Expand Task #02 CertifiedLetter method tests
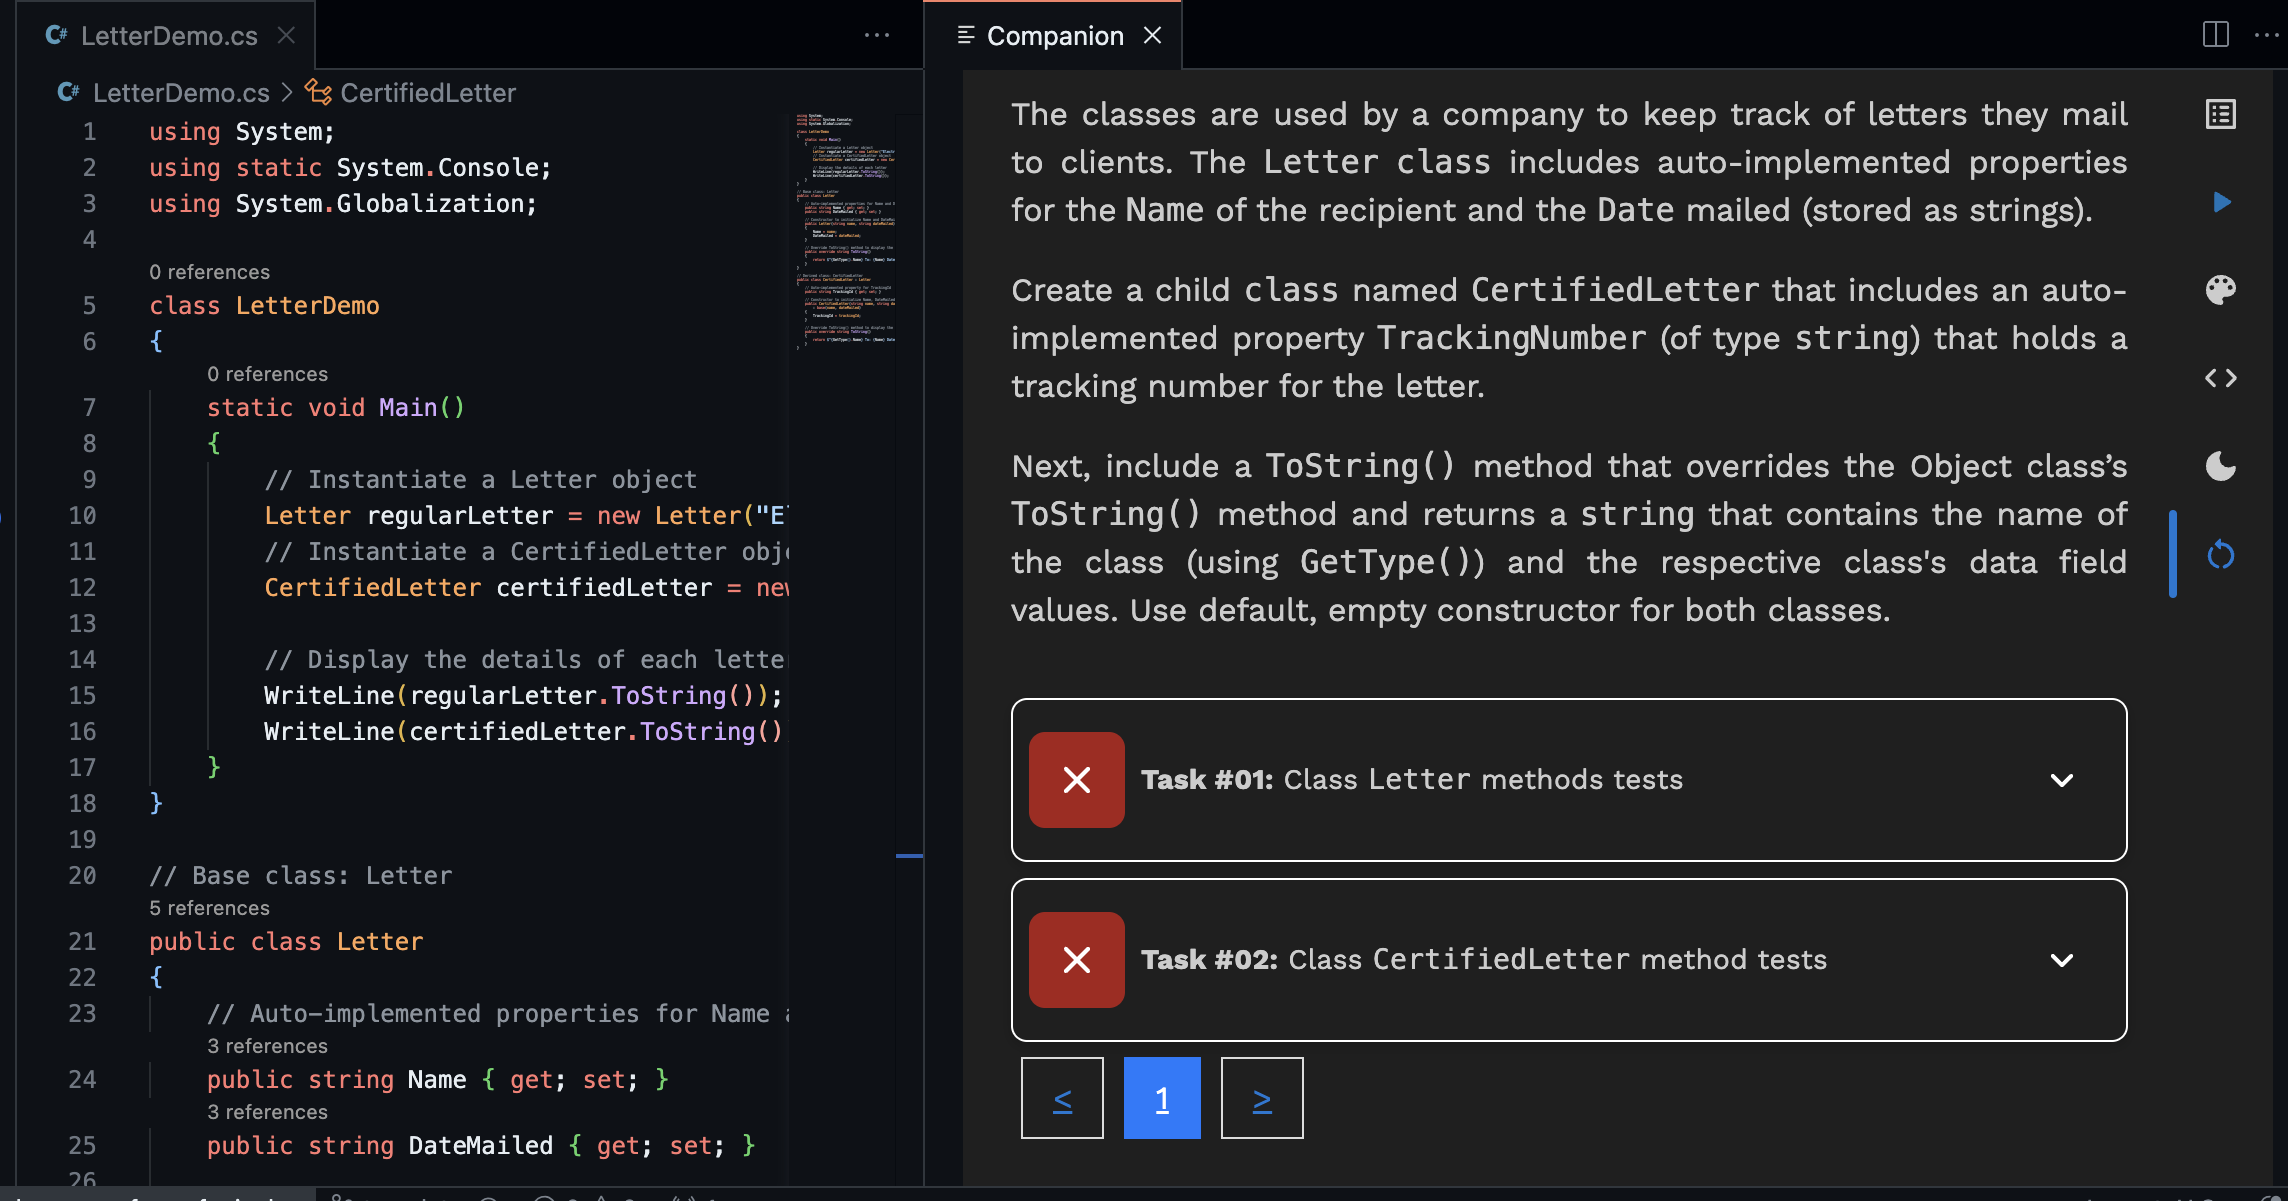The height and width of the screenshot is (1201, 2288). [2062, 960]
